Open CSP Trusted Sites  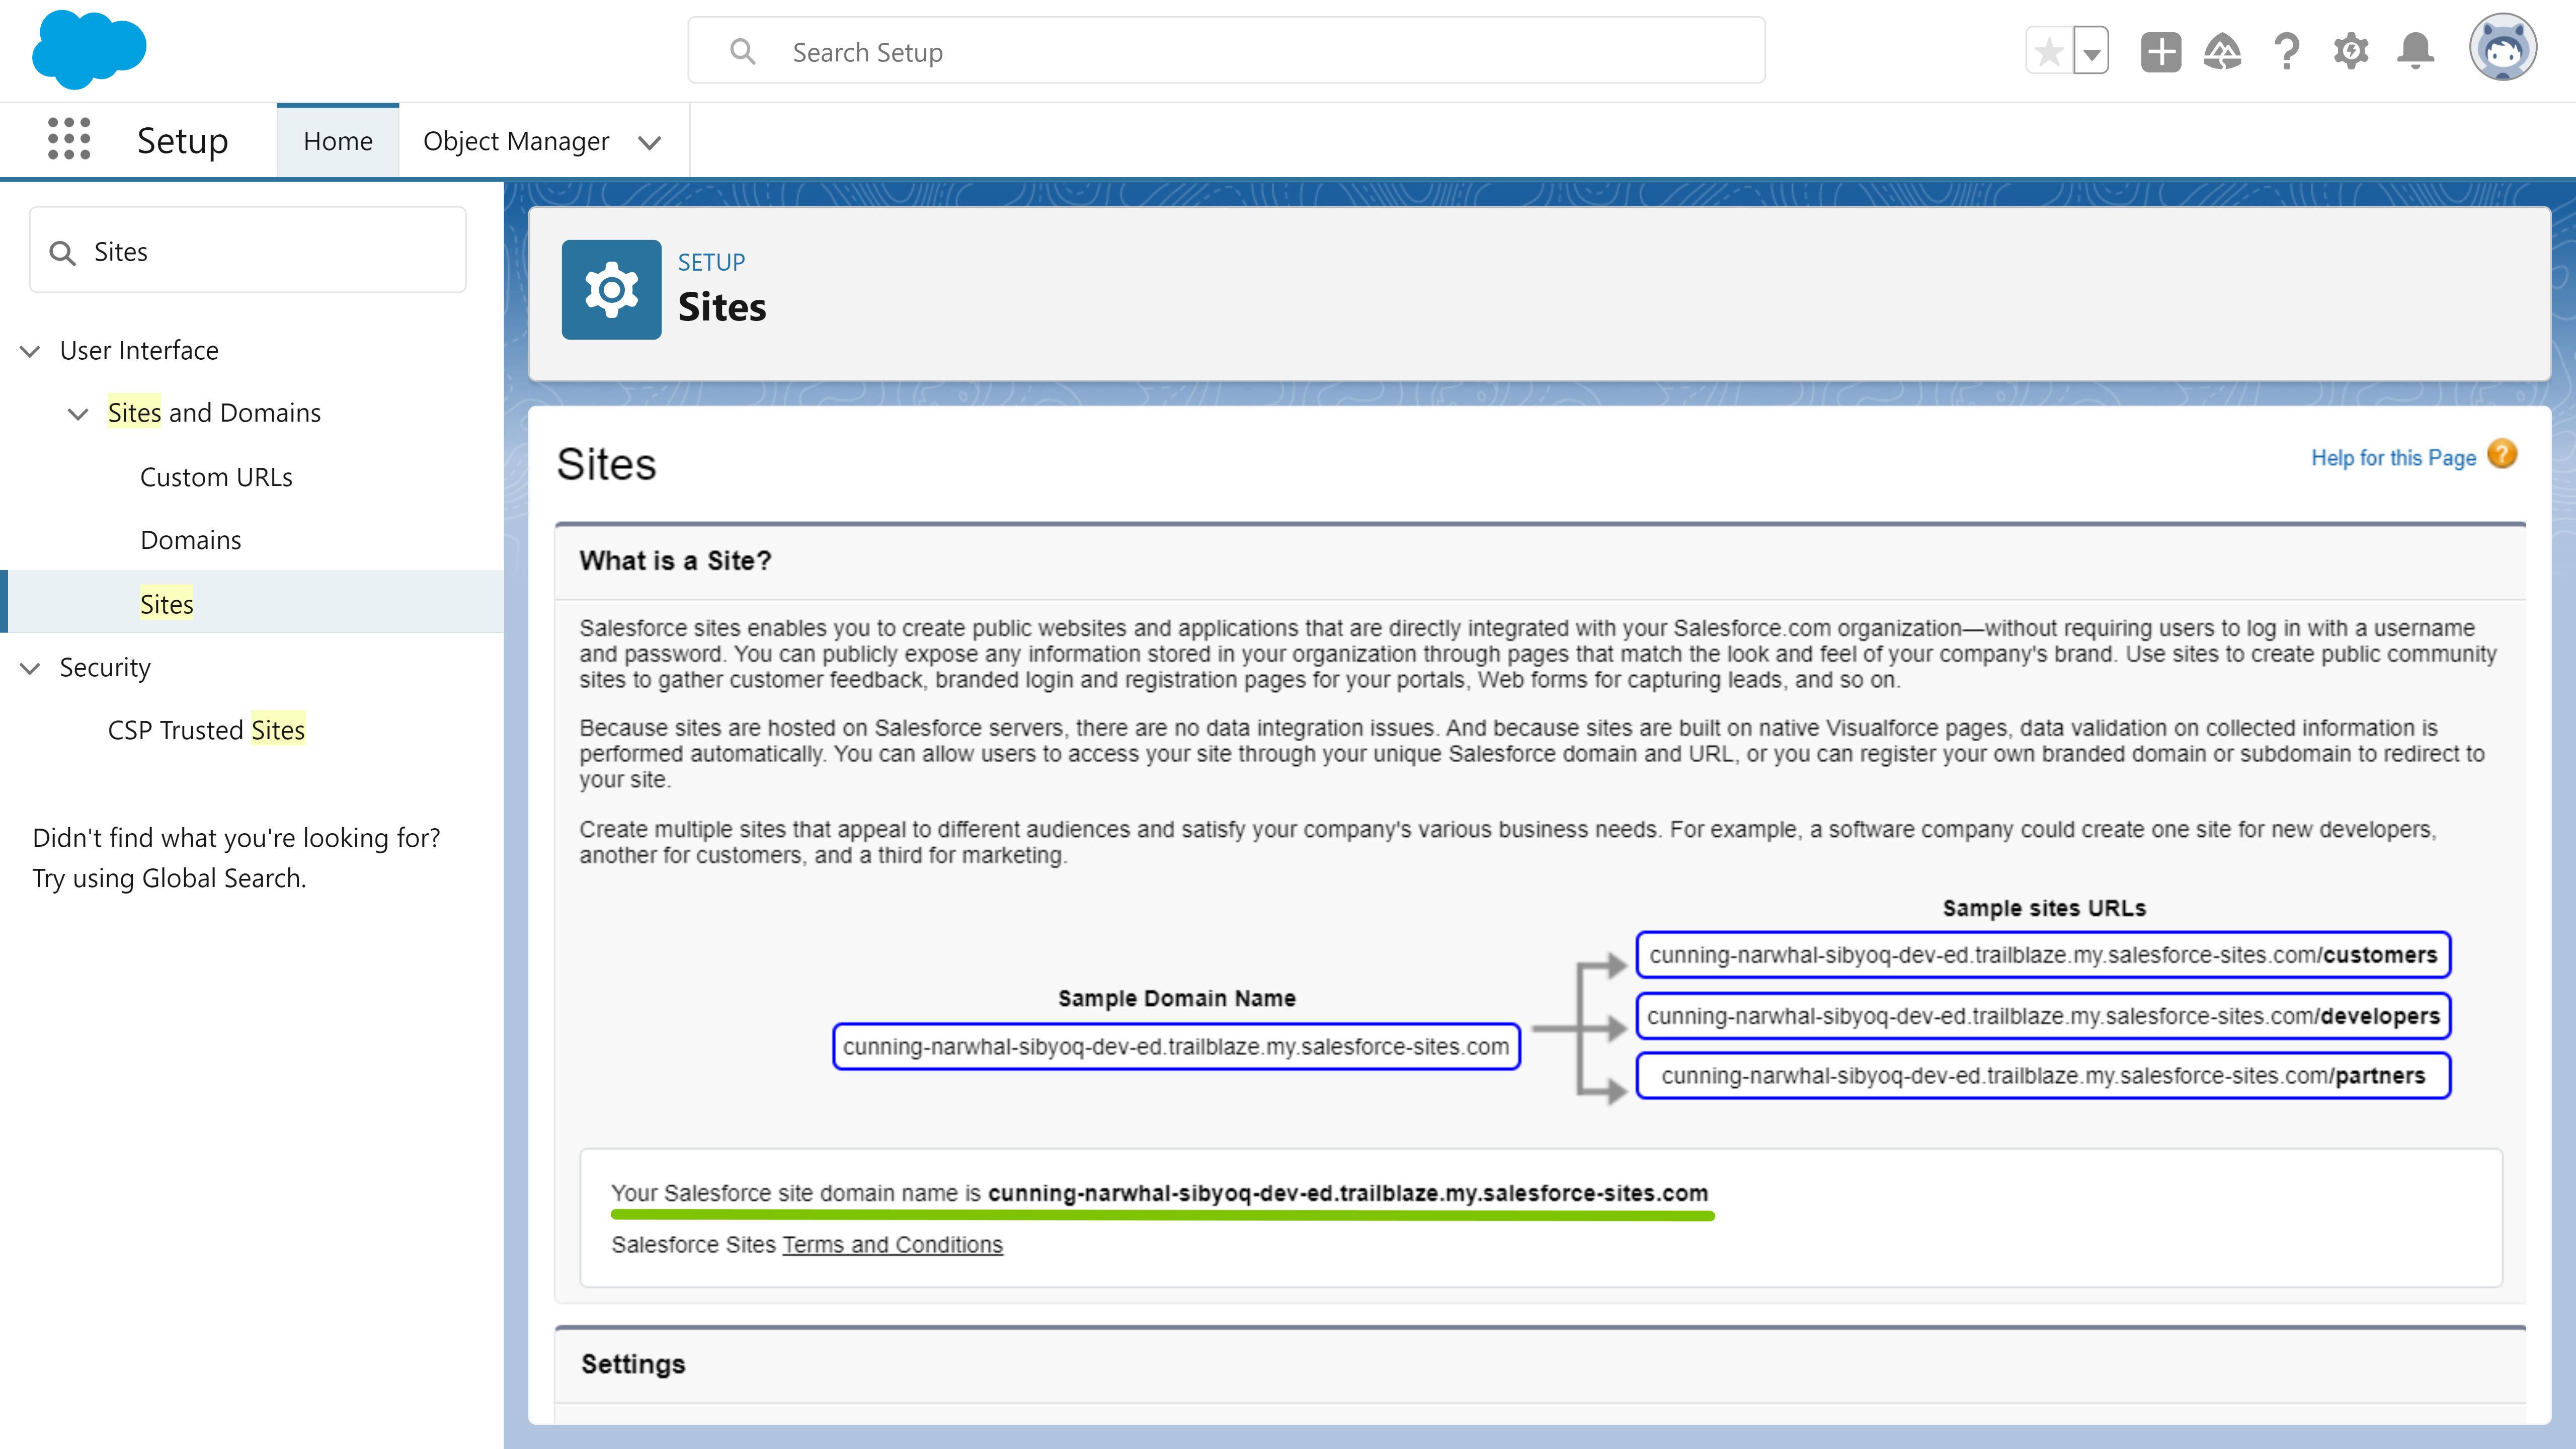[x=206, y=730]
